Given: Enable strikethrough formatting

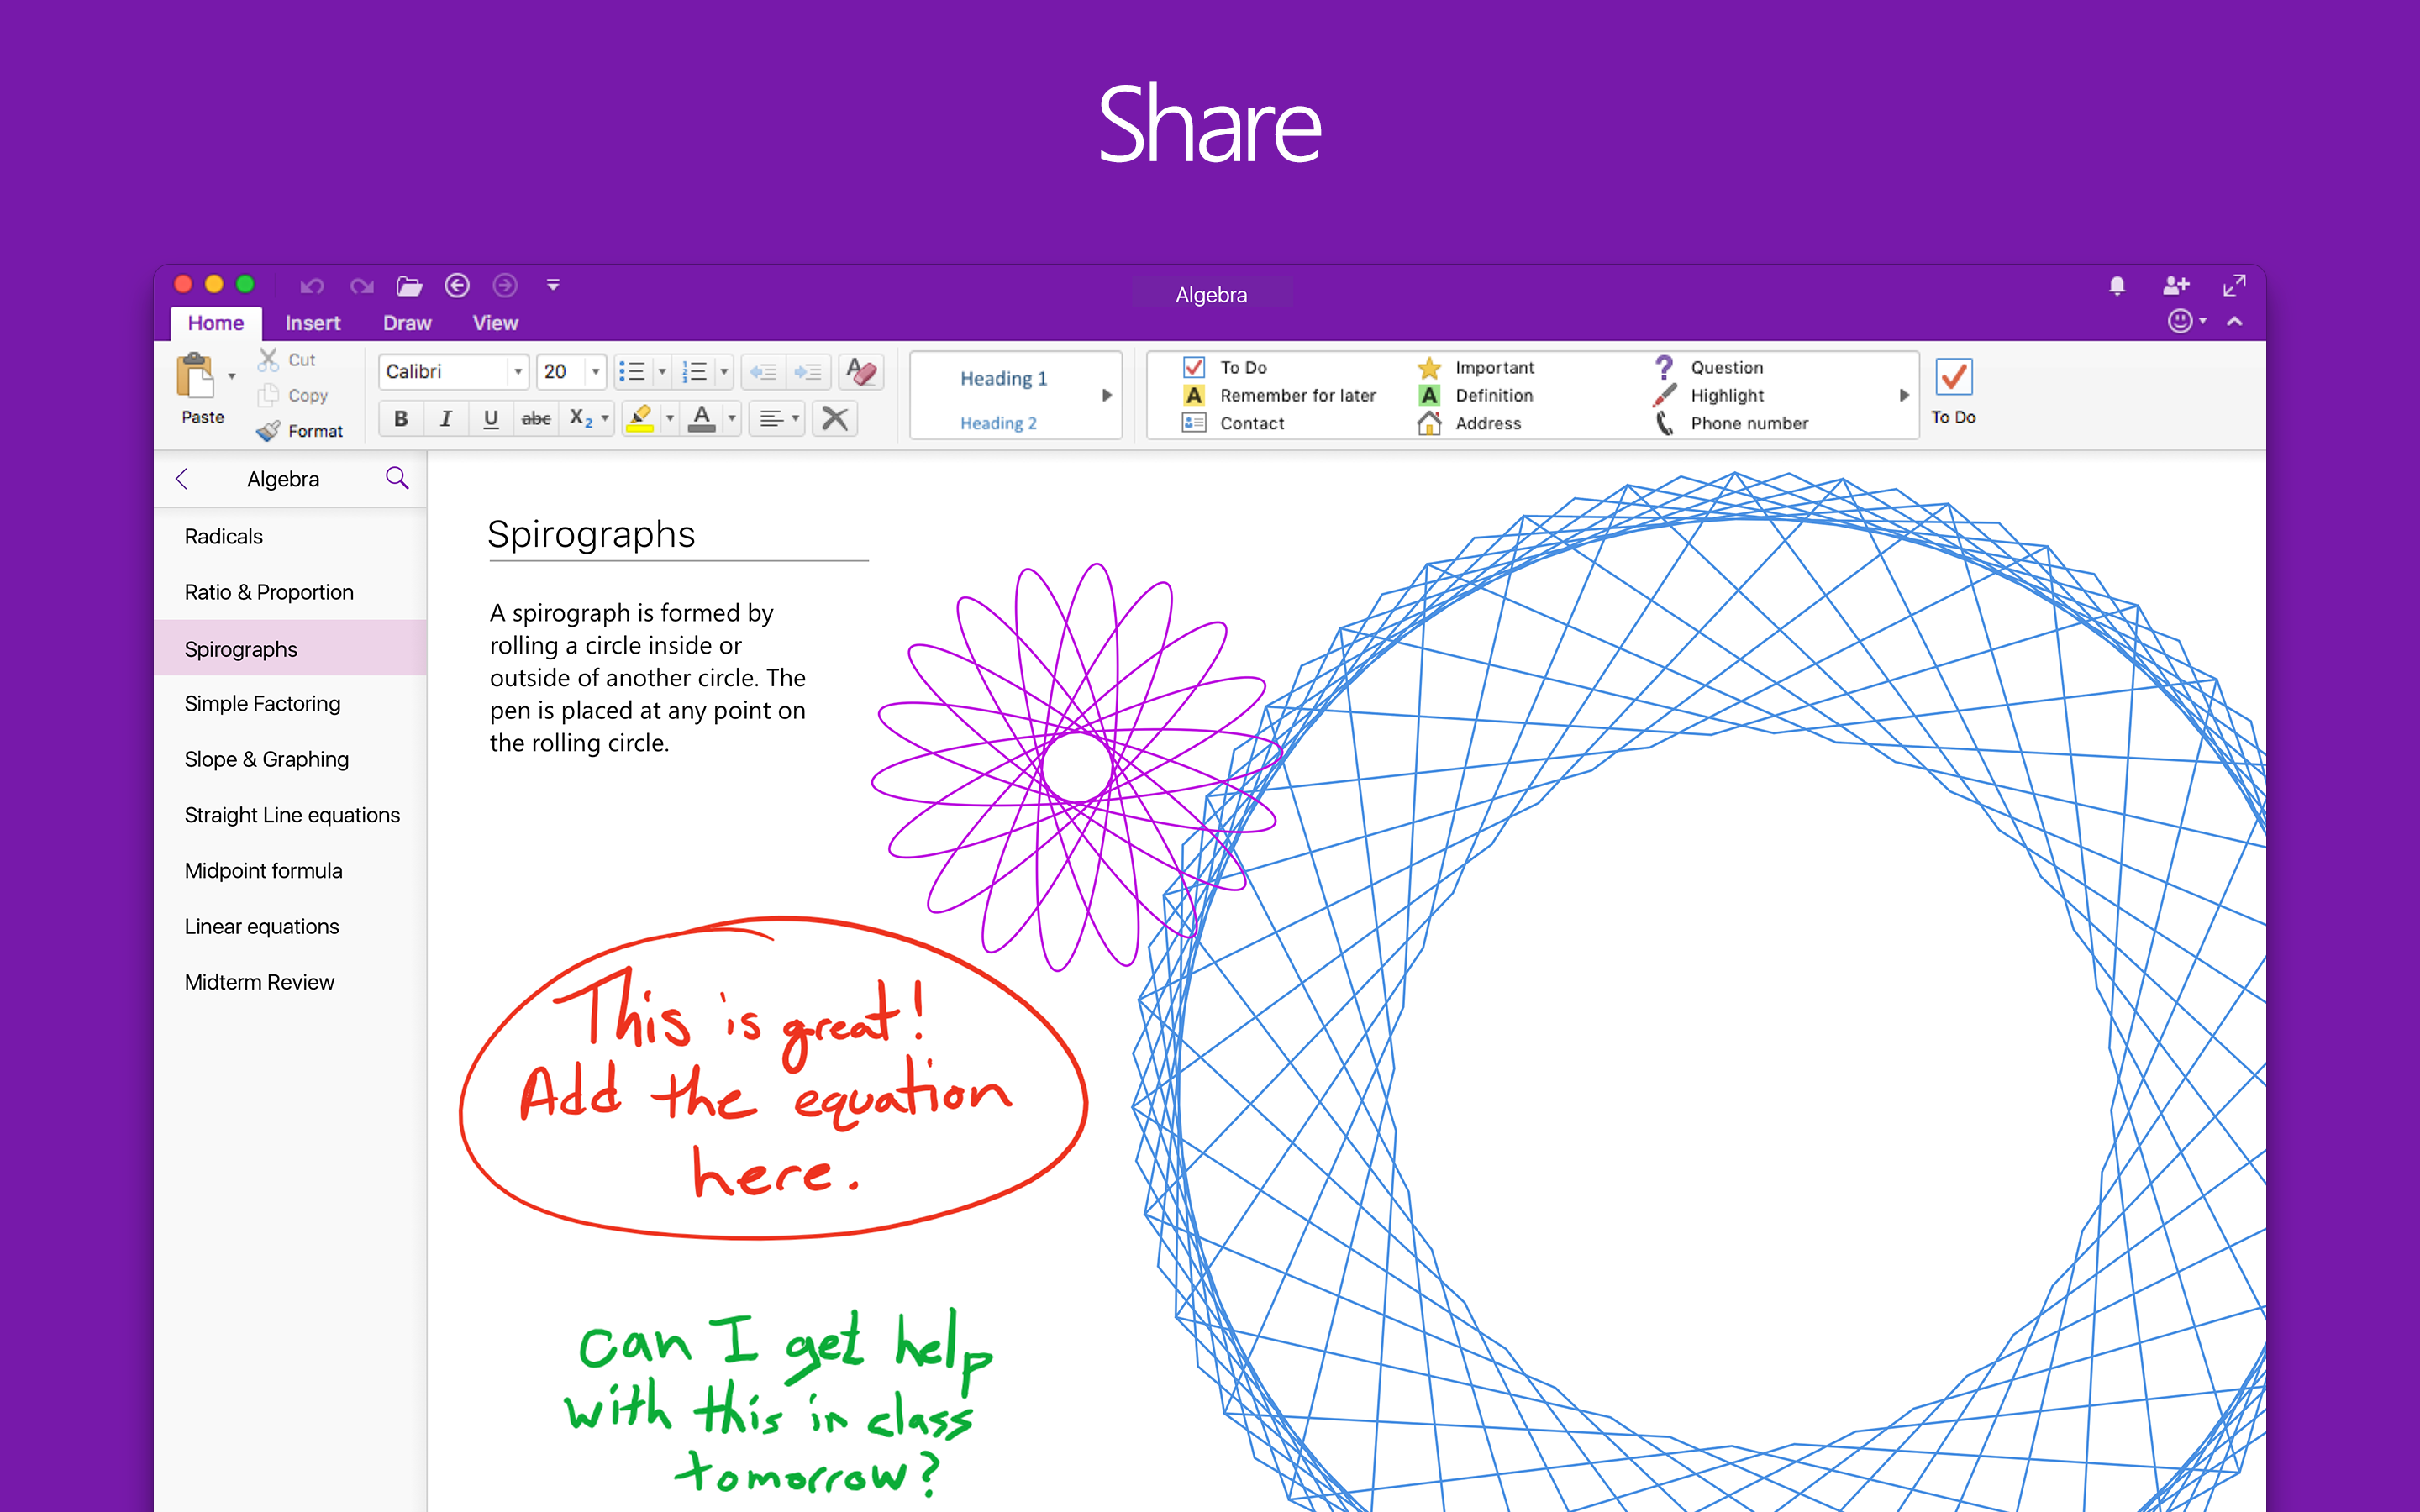Looking at the screenshot, I should coord(536,418).
